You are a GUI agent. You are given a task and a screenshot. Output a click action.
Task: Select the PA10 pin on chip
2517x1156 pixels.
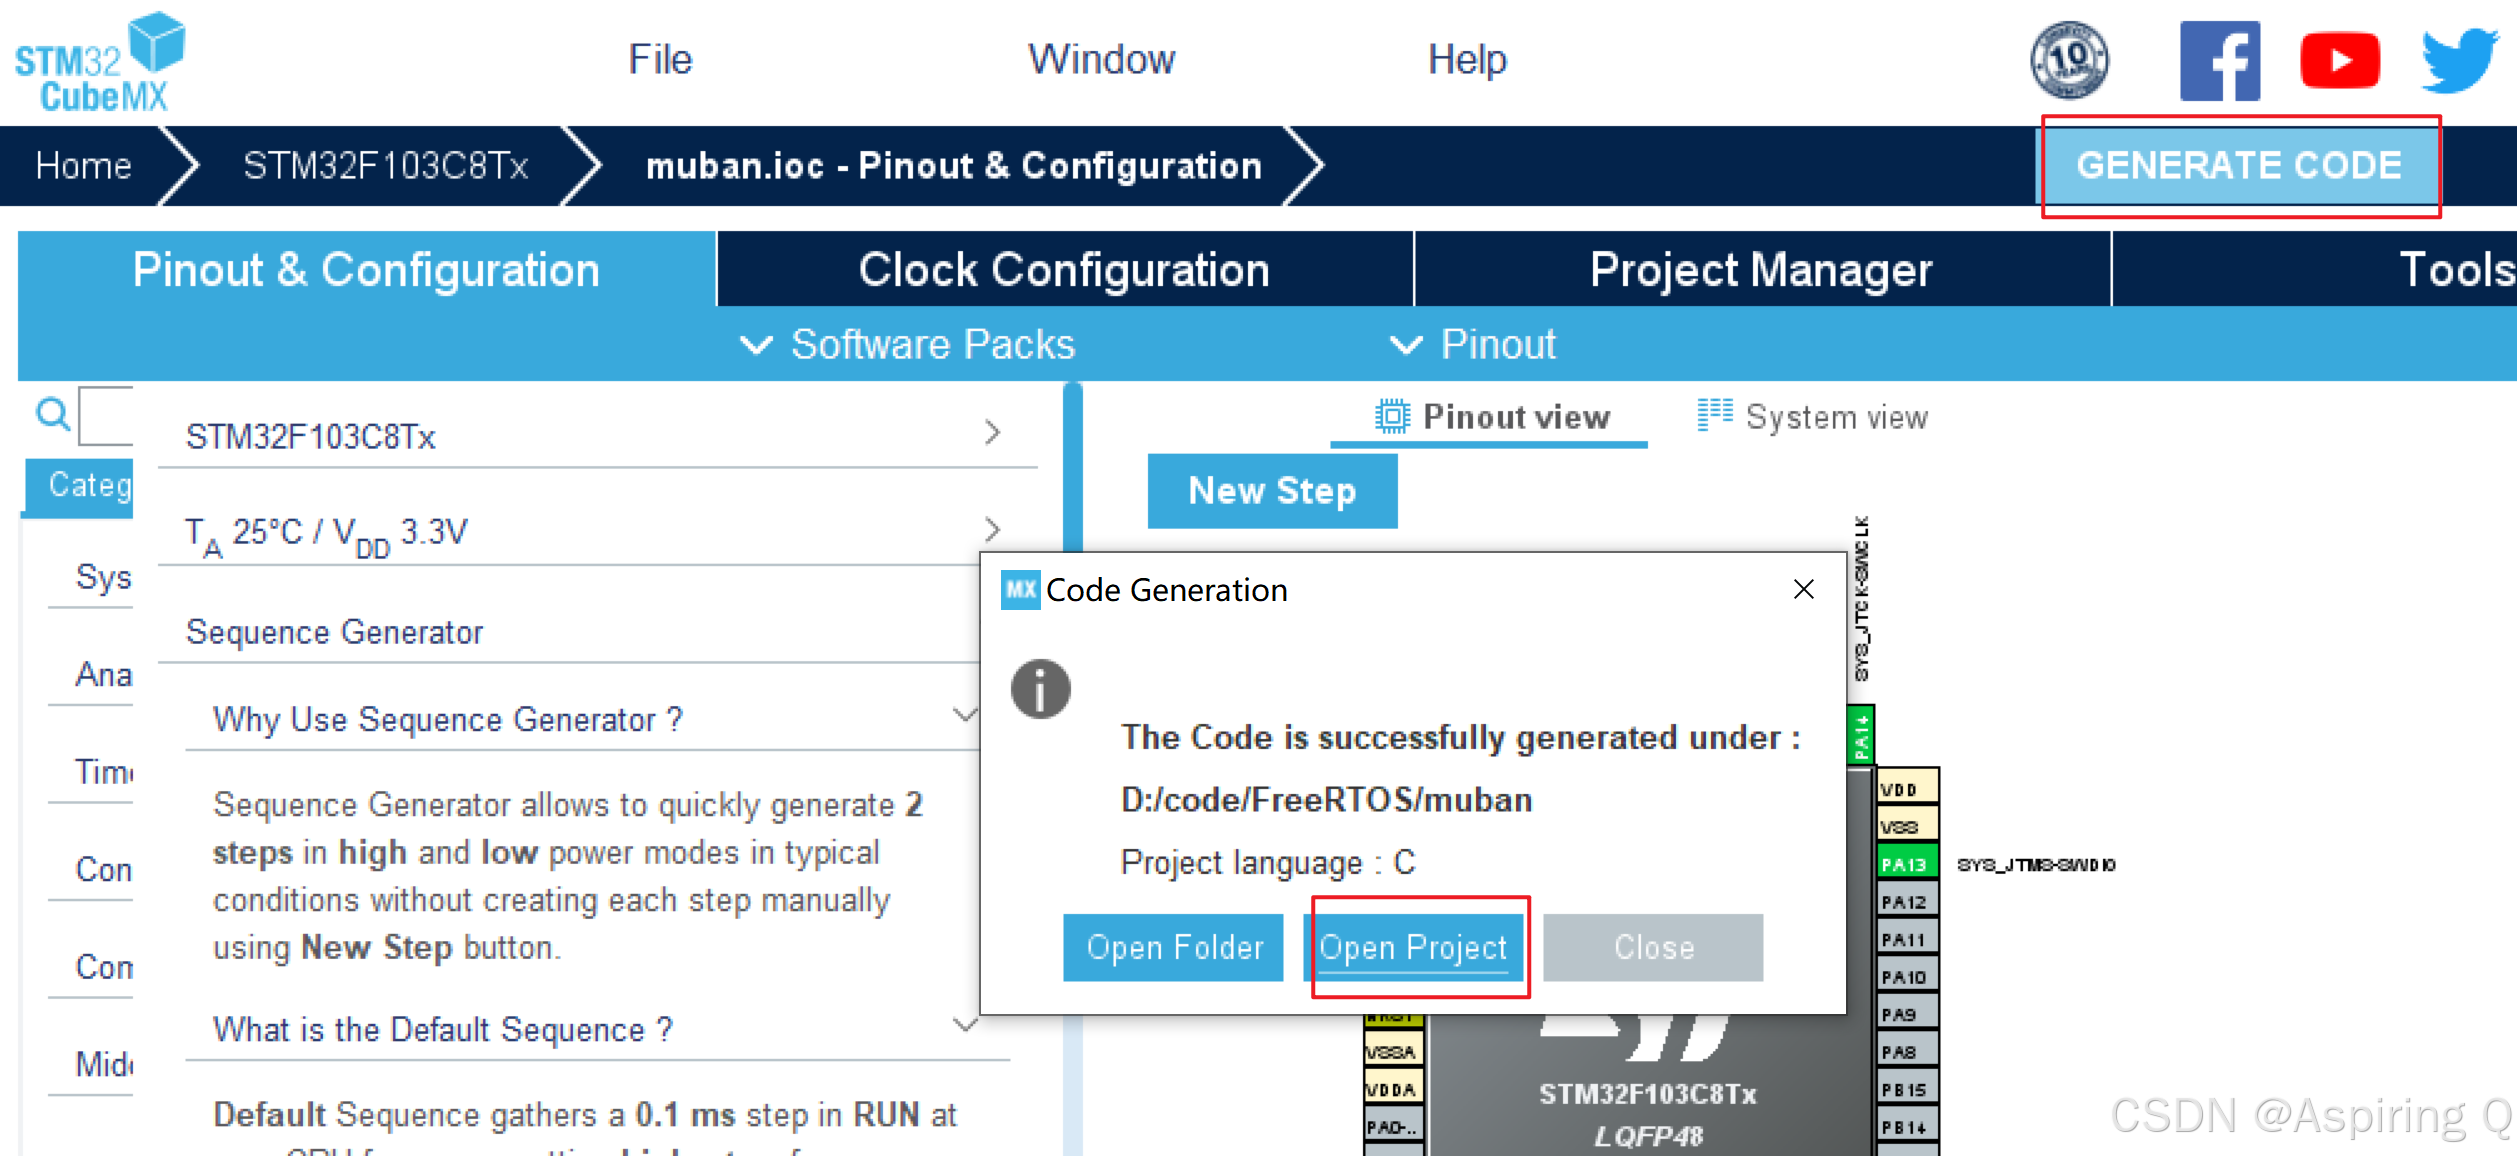coord(1907,976)
